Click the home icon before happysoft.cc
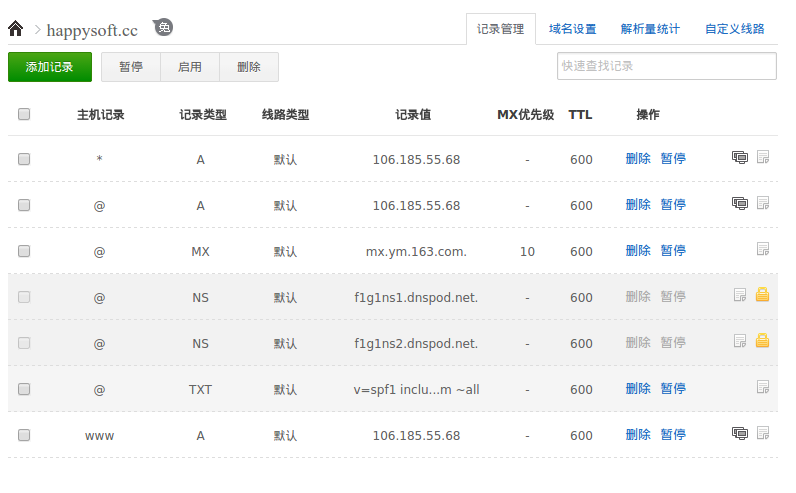Image resolution: width=796 pixels, height=493 pixels. click(x=16, y=29)
